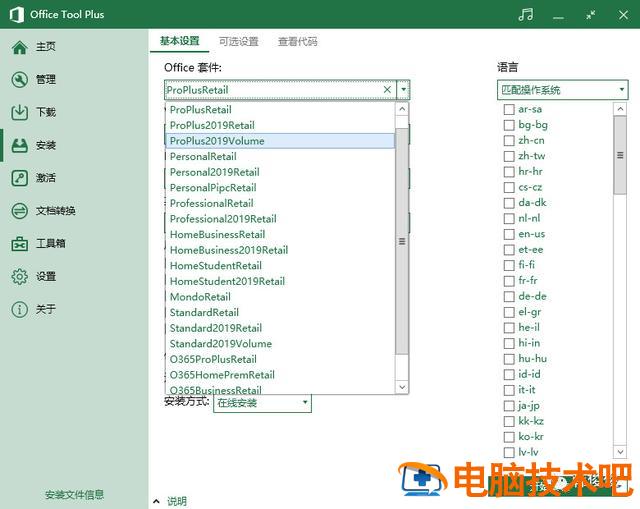Click the compact window arrows icon

[591, 15]
